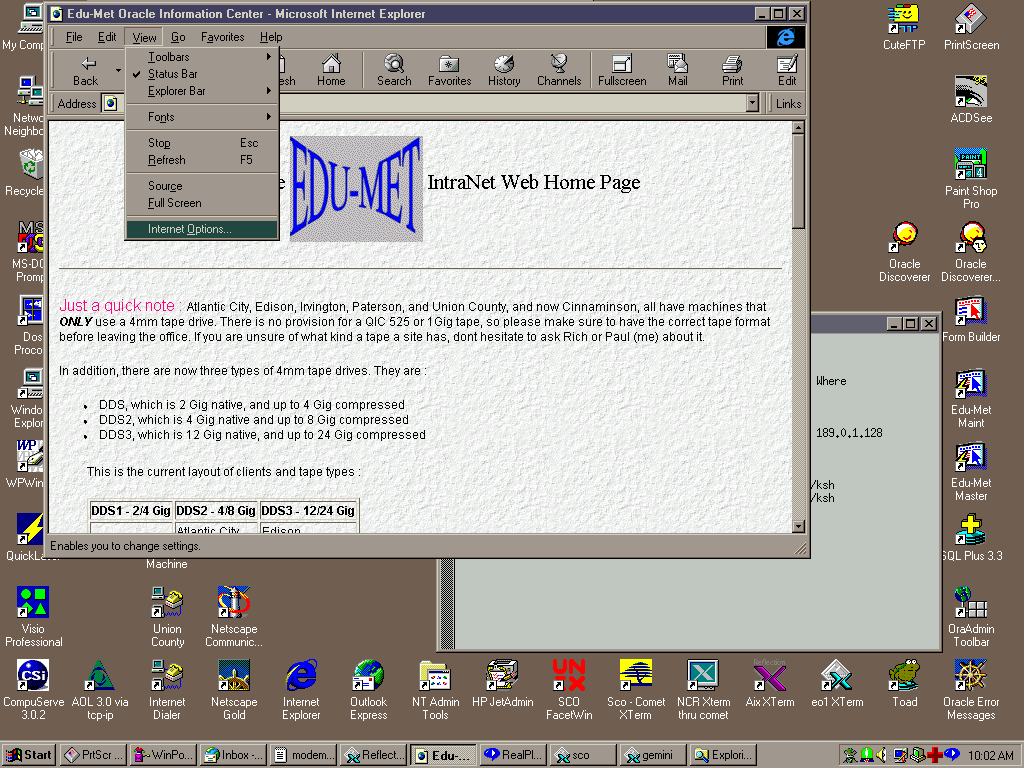Open the Form Builder desktop icon

pos(971,320)
